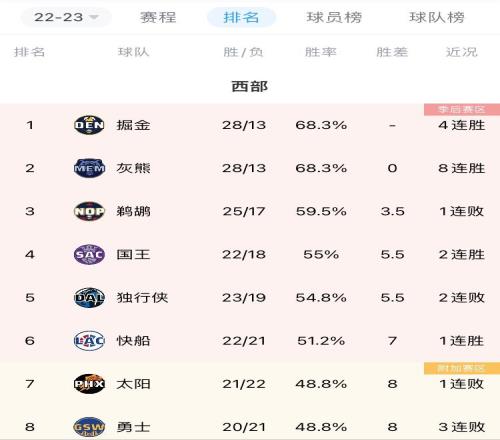Click the Dallas Mavericks DAL logo
Image resolution: width=500 pixels, height=440 pixels.
coord(89,297)
